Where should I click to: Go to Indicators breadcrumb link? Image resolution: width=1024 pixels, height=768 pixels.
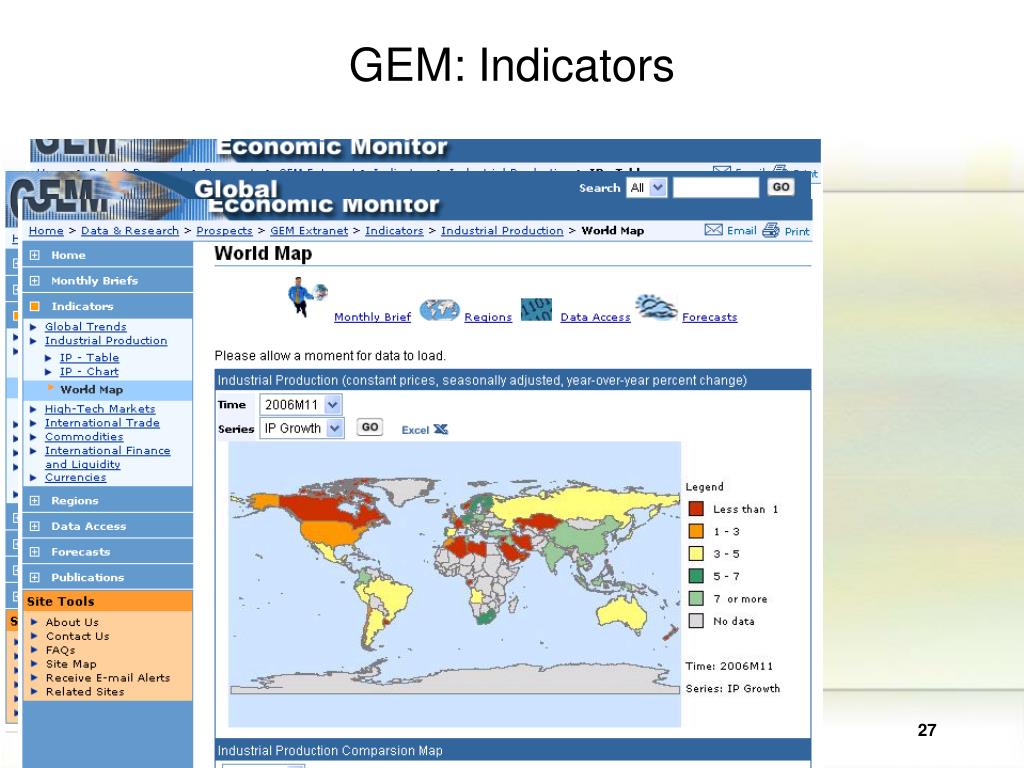click(394, 231)
